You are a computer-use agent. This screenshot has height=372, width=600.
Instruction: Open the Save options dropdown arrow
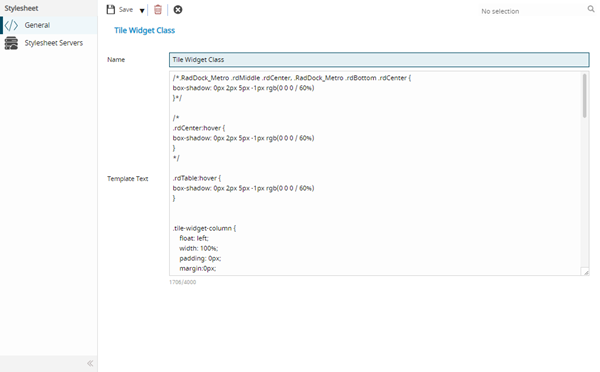coord(142,11)
